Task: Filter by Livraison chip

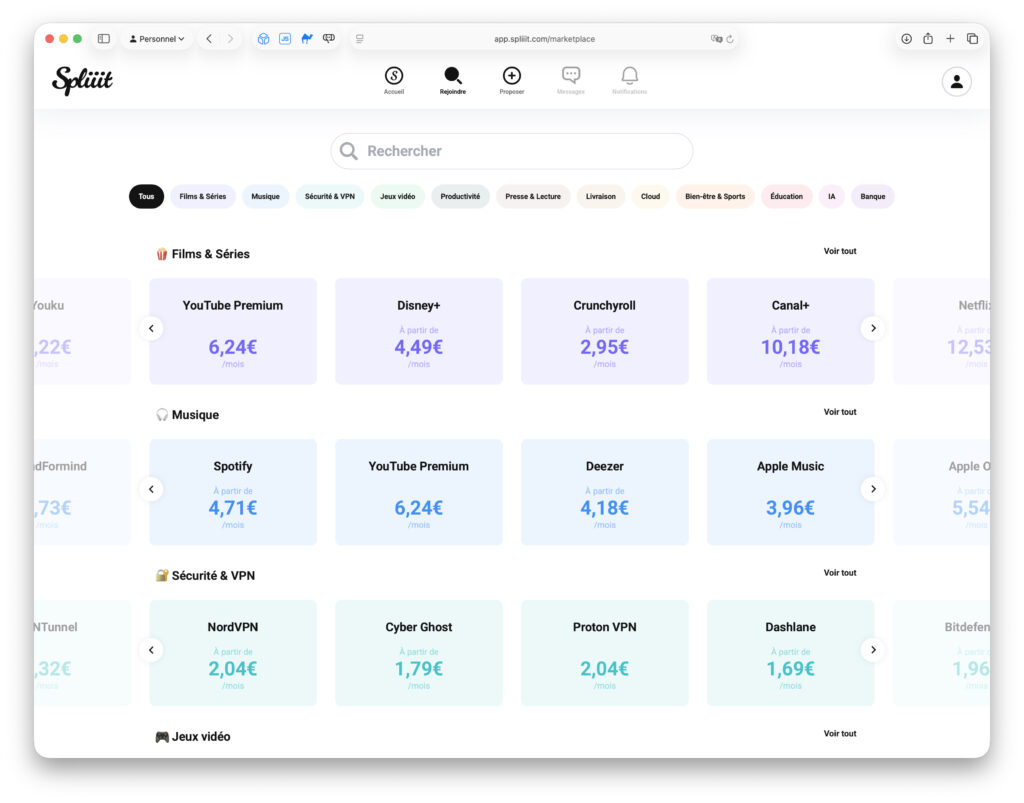Action: (x=600, y=197)
